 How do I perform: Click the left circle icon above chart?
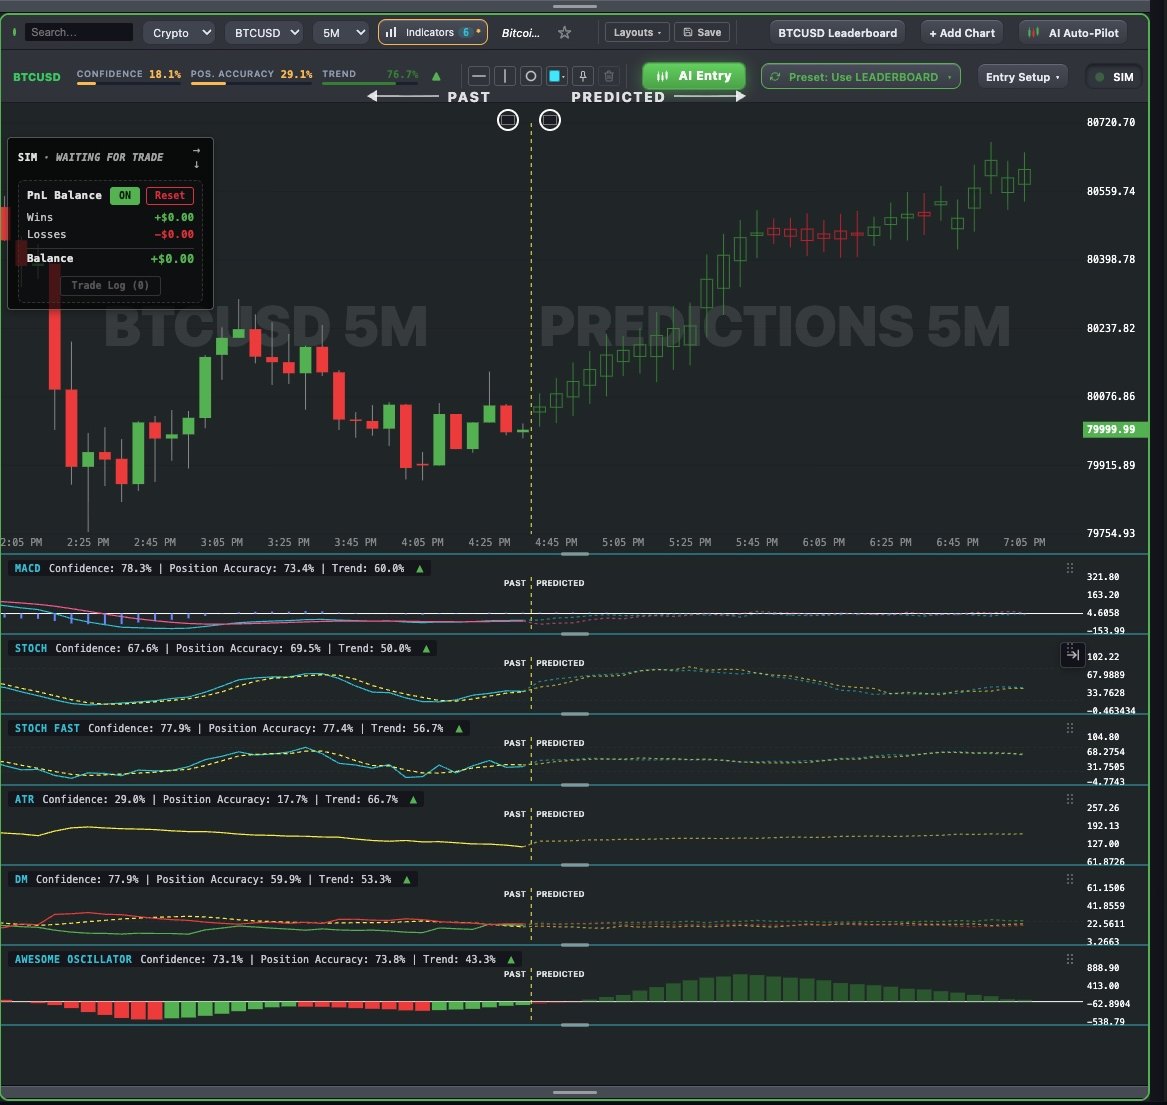(x=508, y=120)
